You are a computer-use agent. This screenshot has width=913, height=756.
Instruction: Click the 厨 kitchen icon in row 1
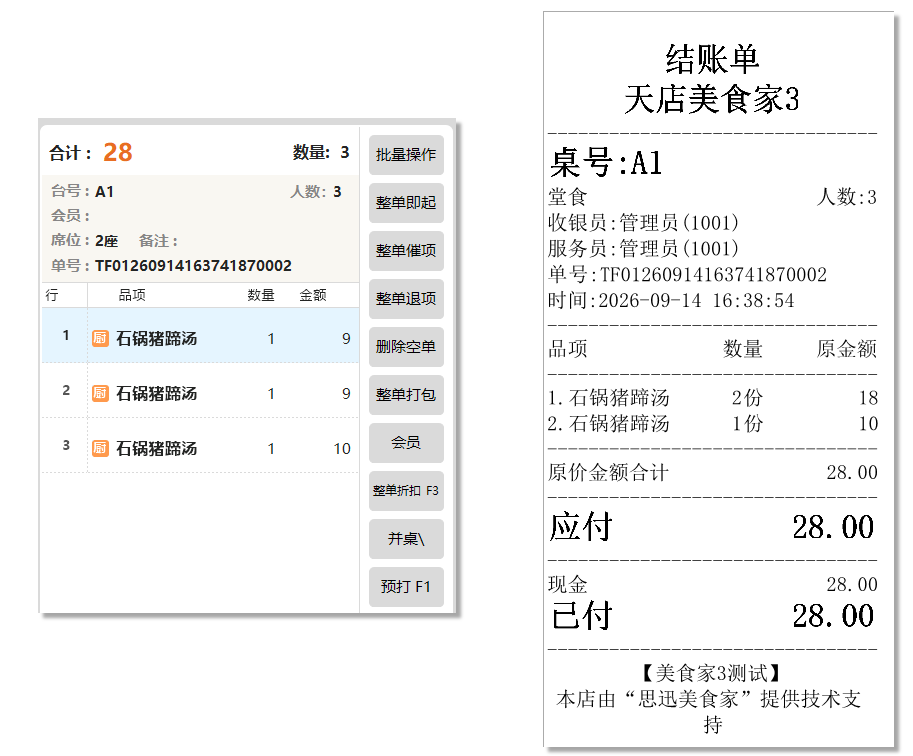[100, 338]
